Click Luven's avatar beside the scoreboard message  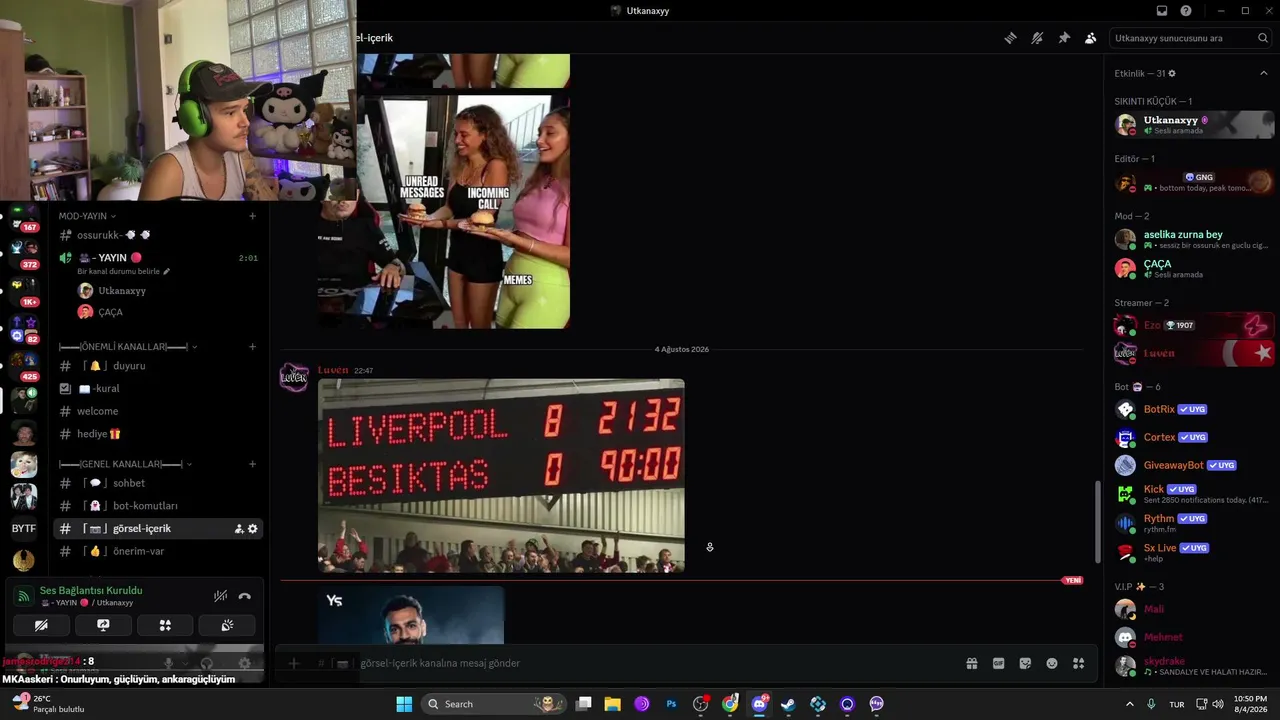point(294,377)
